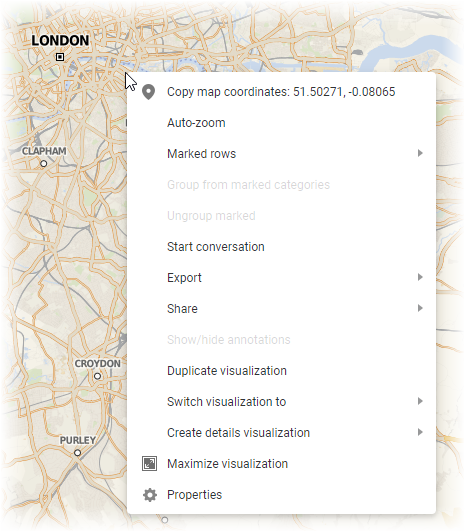Image resolution: width=465 pixels, height=532 pixels.
Task: Click the Properties gear icon
Action: (150, 495)
